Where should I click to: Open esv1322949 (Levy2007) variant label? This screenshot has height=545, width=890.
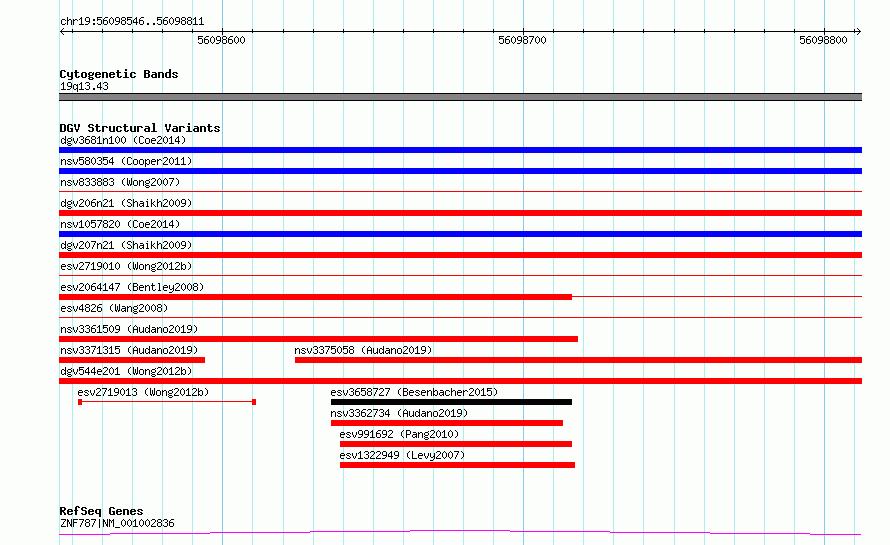coord(402,455)
